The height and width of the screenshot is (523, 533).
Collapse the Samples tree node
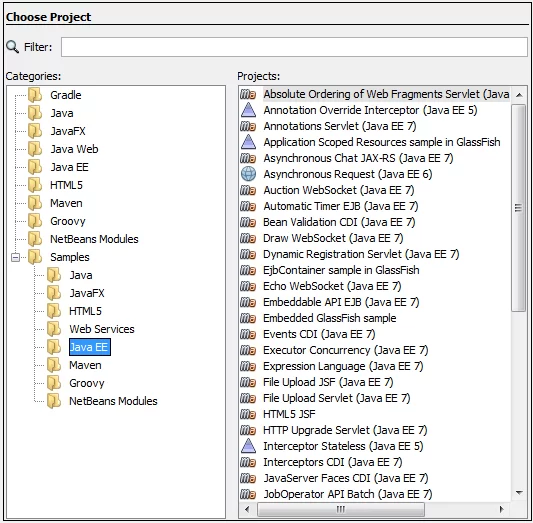[x=15, y=257]
